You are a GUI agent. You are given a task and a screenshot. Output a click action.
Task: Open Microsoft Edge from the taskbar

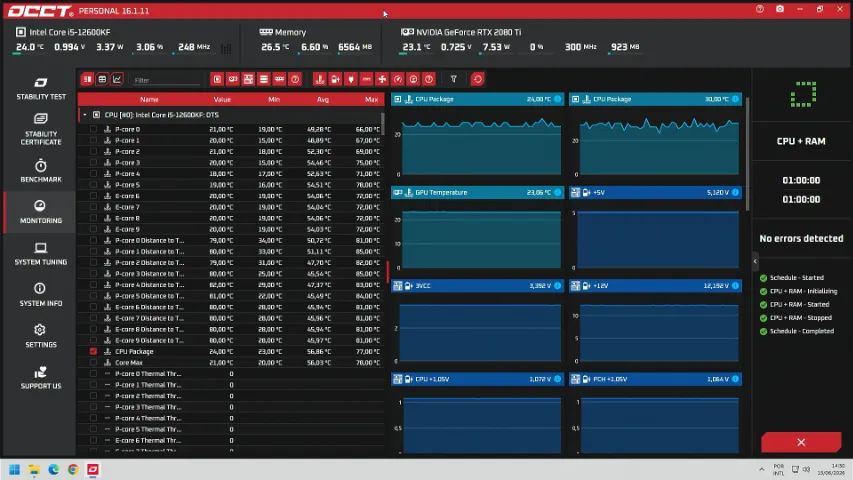[54, 470]
